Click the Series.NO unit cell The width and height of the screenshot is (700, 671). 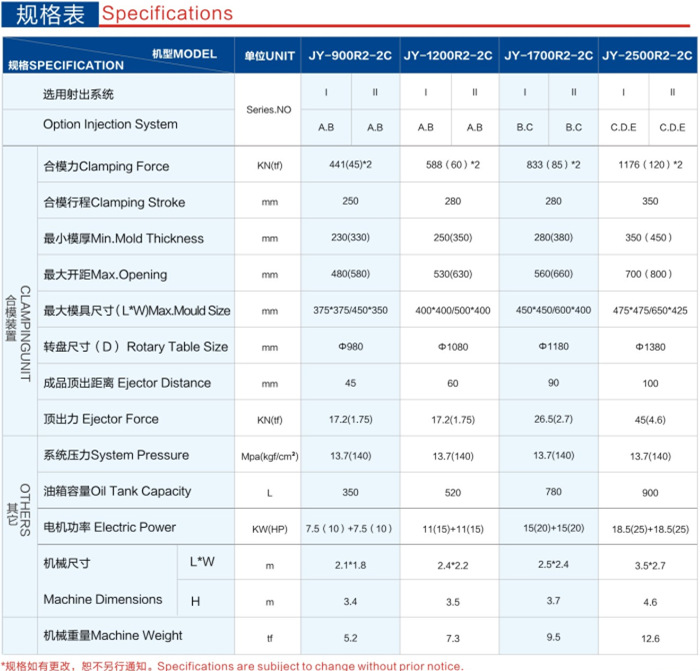(267, 109)
